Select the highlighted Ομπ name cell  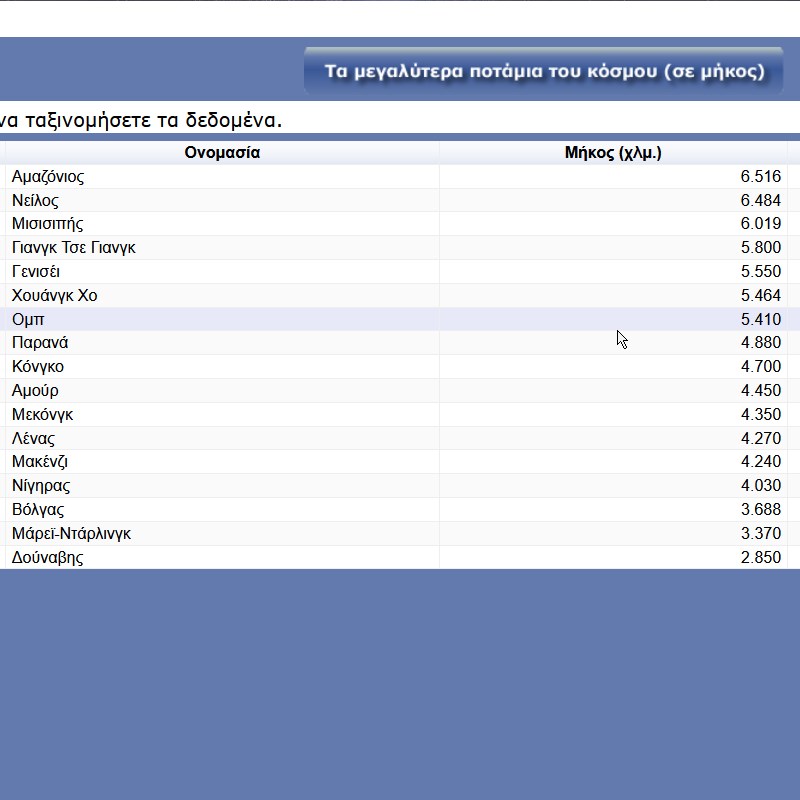tap(222, 319)
